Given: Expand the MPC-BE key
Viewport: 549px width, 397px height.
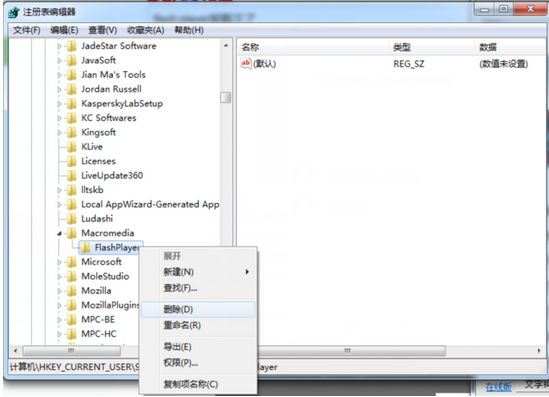Looking at the screenshot, I should [59, 320].
